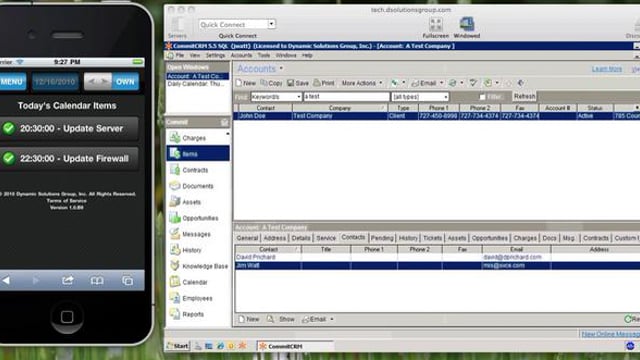This screenshot has height=360, width=640.
Task: Tap back arrow in phone browser toolbar
Action: (x=6, y=280)
